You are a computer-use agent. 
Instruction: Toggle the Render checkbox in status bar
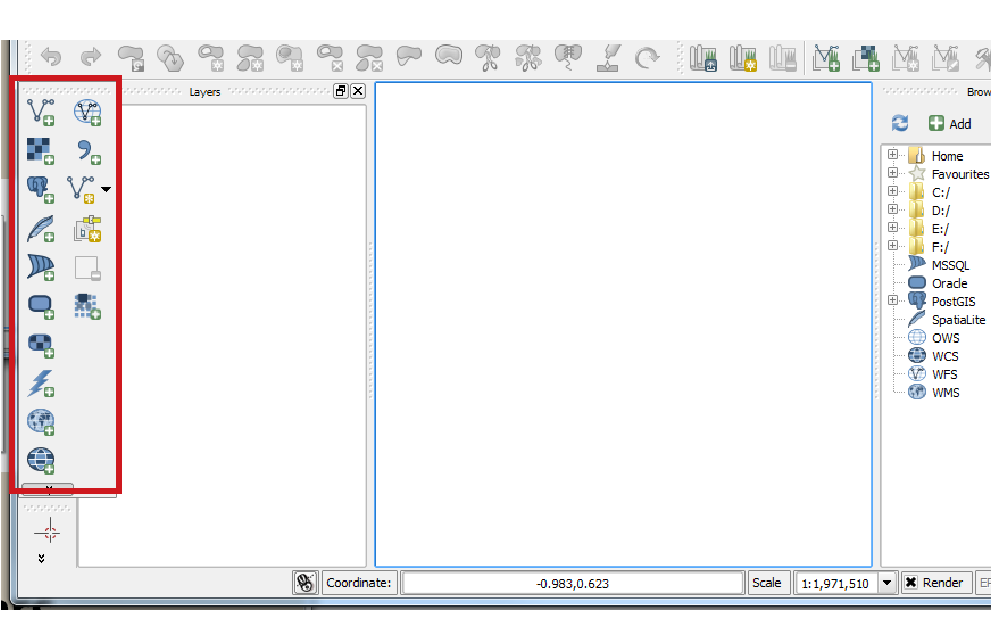pyautogui.click(x=911, y=583)
